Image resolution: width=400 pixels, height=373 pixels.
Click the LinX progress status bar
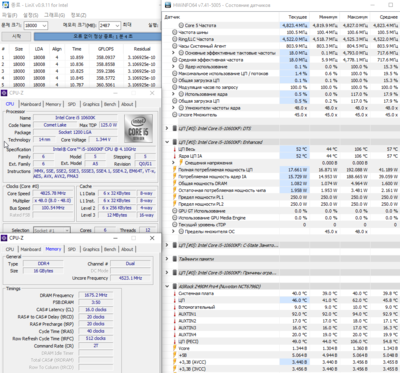coord(97,36)
